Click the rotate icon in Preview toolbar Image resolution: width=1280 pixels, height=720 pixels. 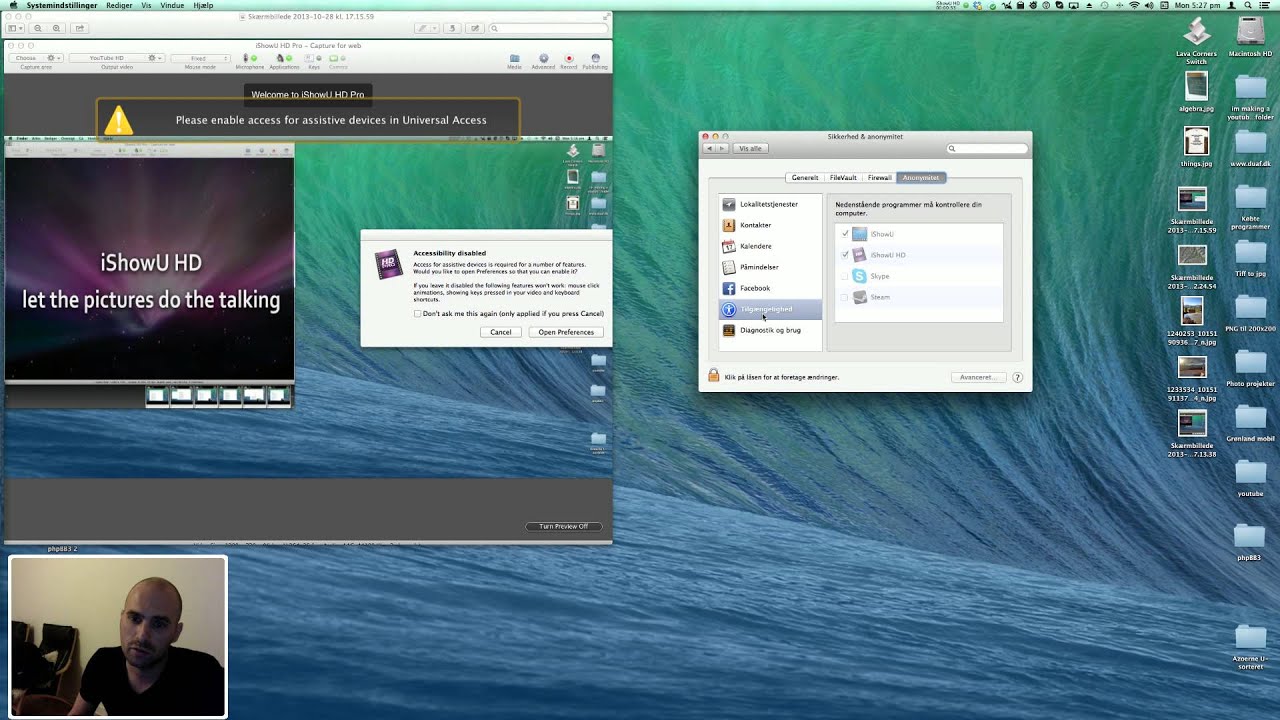point(452,28)
